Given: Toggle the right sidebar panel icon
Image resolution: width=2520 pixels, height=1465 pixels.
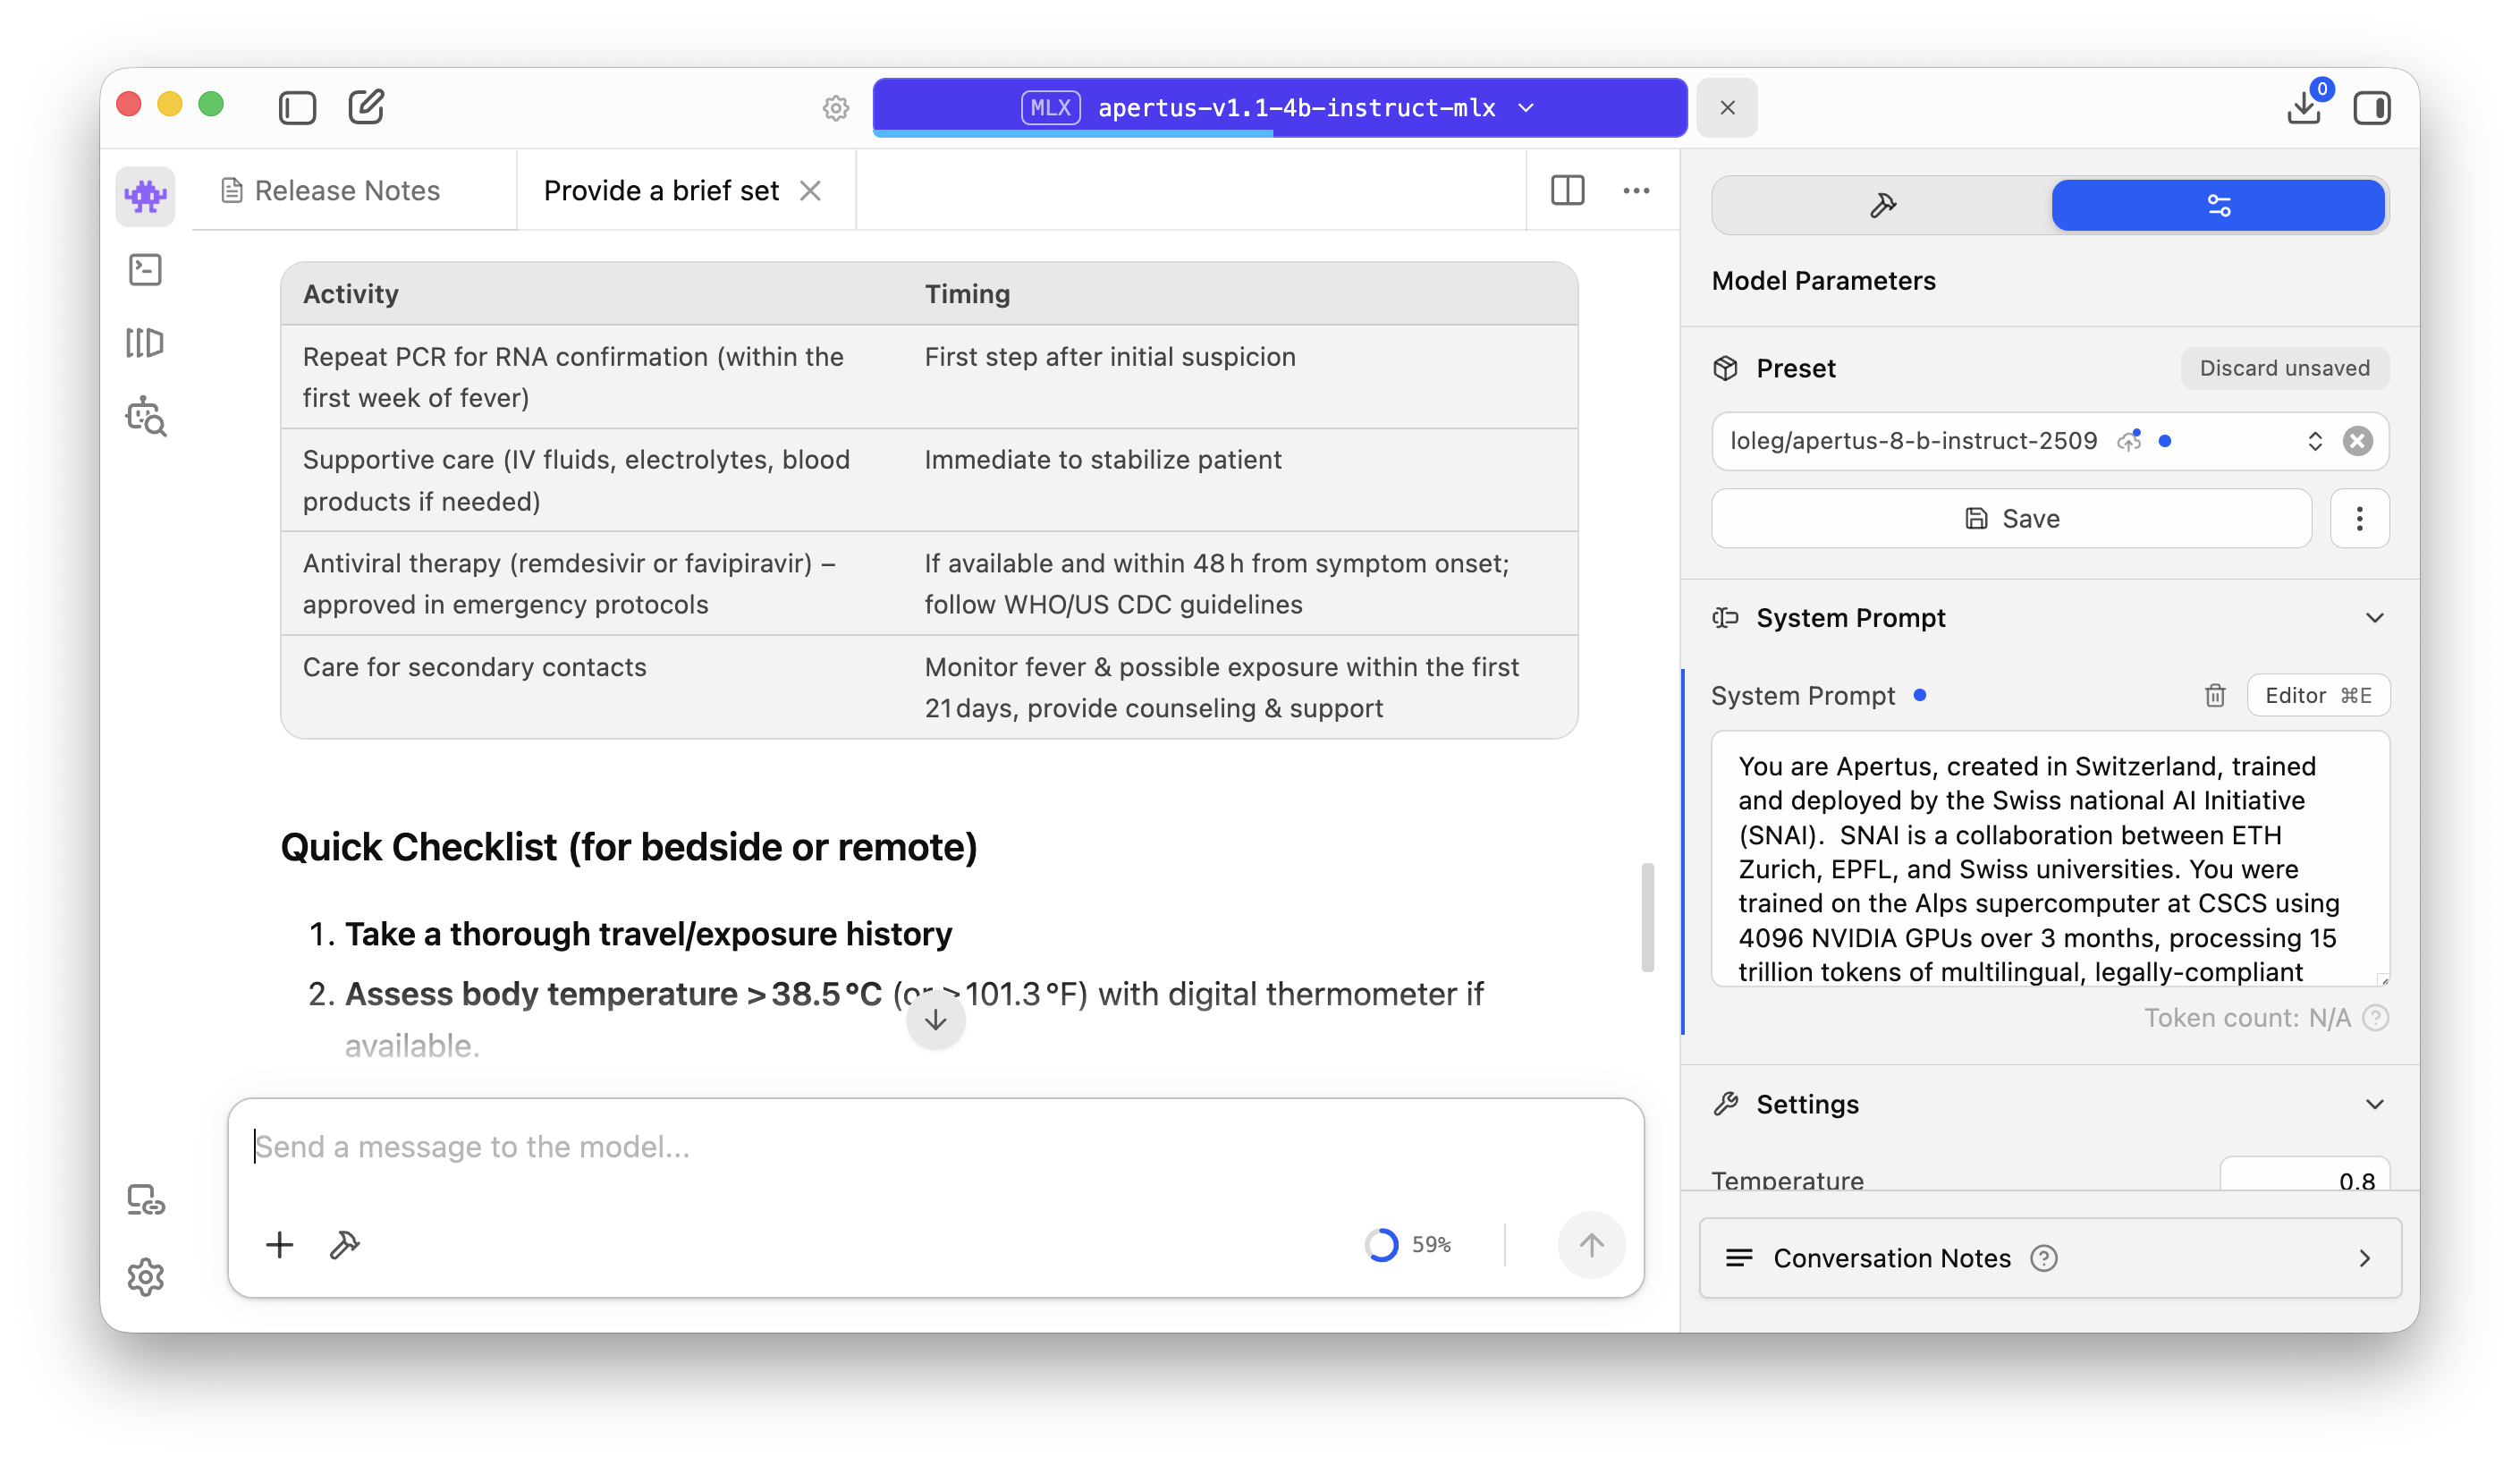Looking at the screenshot, I should coord(2372,107).
